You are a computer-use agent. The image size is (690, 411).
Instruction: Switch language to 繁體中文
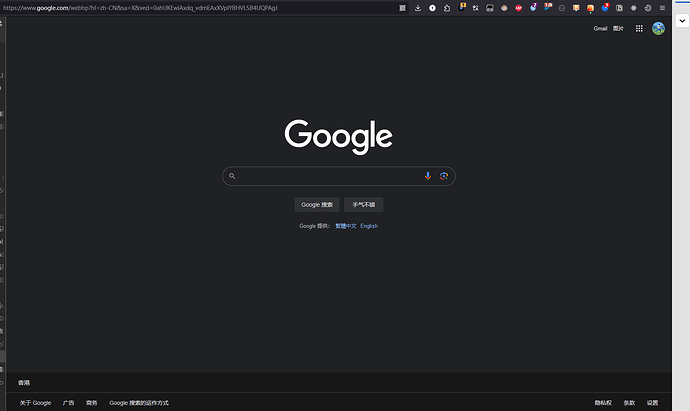point(345,226)
